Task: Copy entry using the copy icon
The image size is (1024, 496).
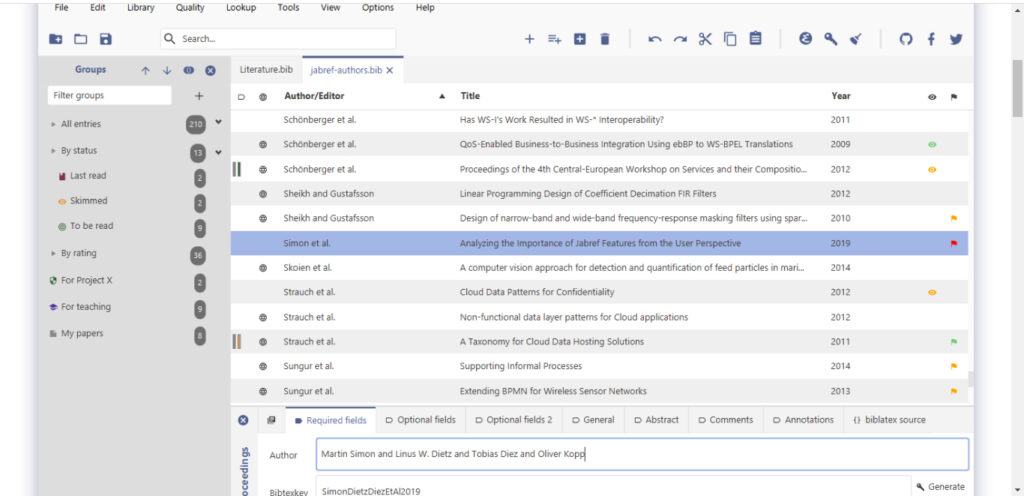Action: coord(730,39)
